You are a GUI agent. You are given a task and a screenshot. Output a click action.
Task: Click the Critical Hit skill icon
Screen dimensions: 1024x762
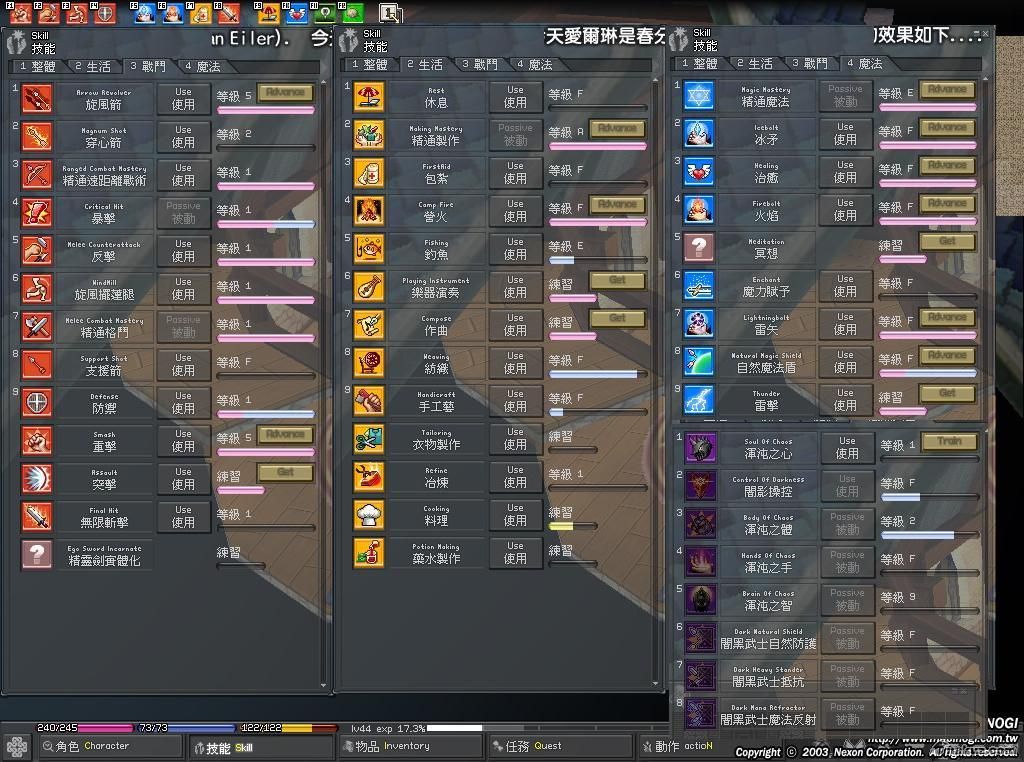(37, 213)
